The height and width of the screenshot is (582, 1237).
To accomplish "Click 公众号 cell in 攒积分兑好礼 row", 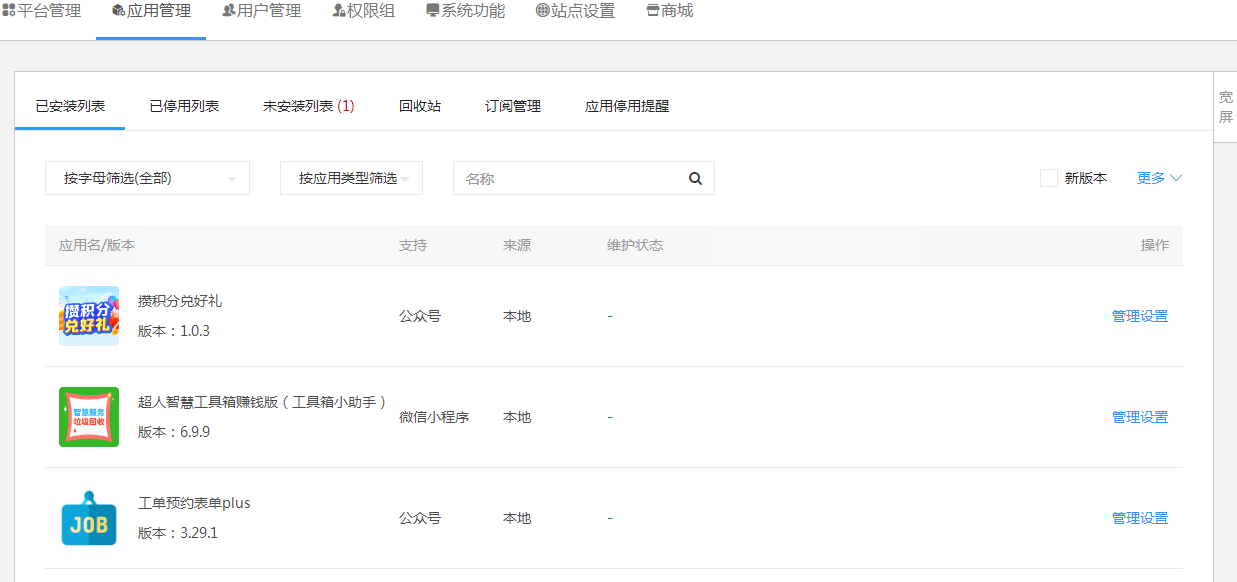I will click(x=420, y=316).
